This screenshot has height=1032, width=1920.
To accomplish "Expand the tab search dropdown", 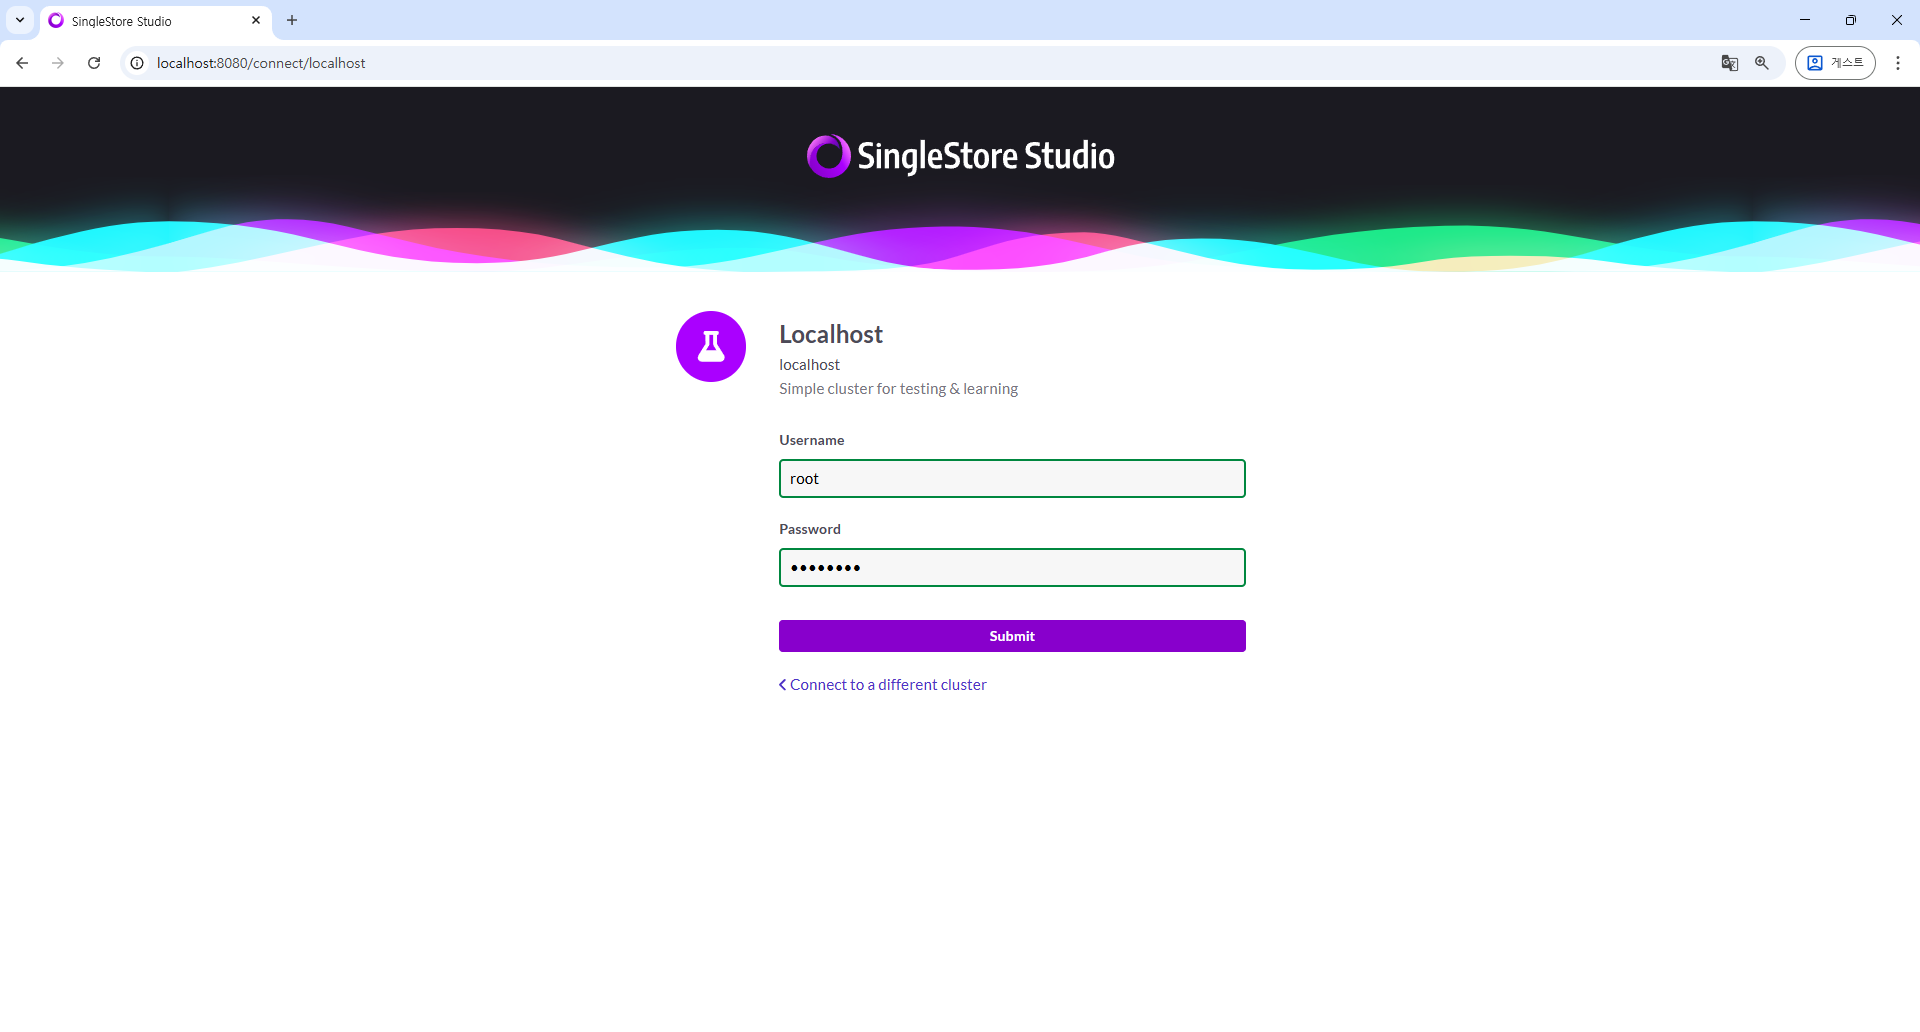I will pyautogui.click(x=20, y=20).
